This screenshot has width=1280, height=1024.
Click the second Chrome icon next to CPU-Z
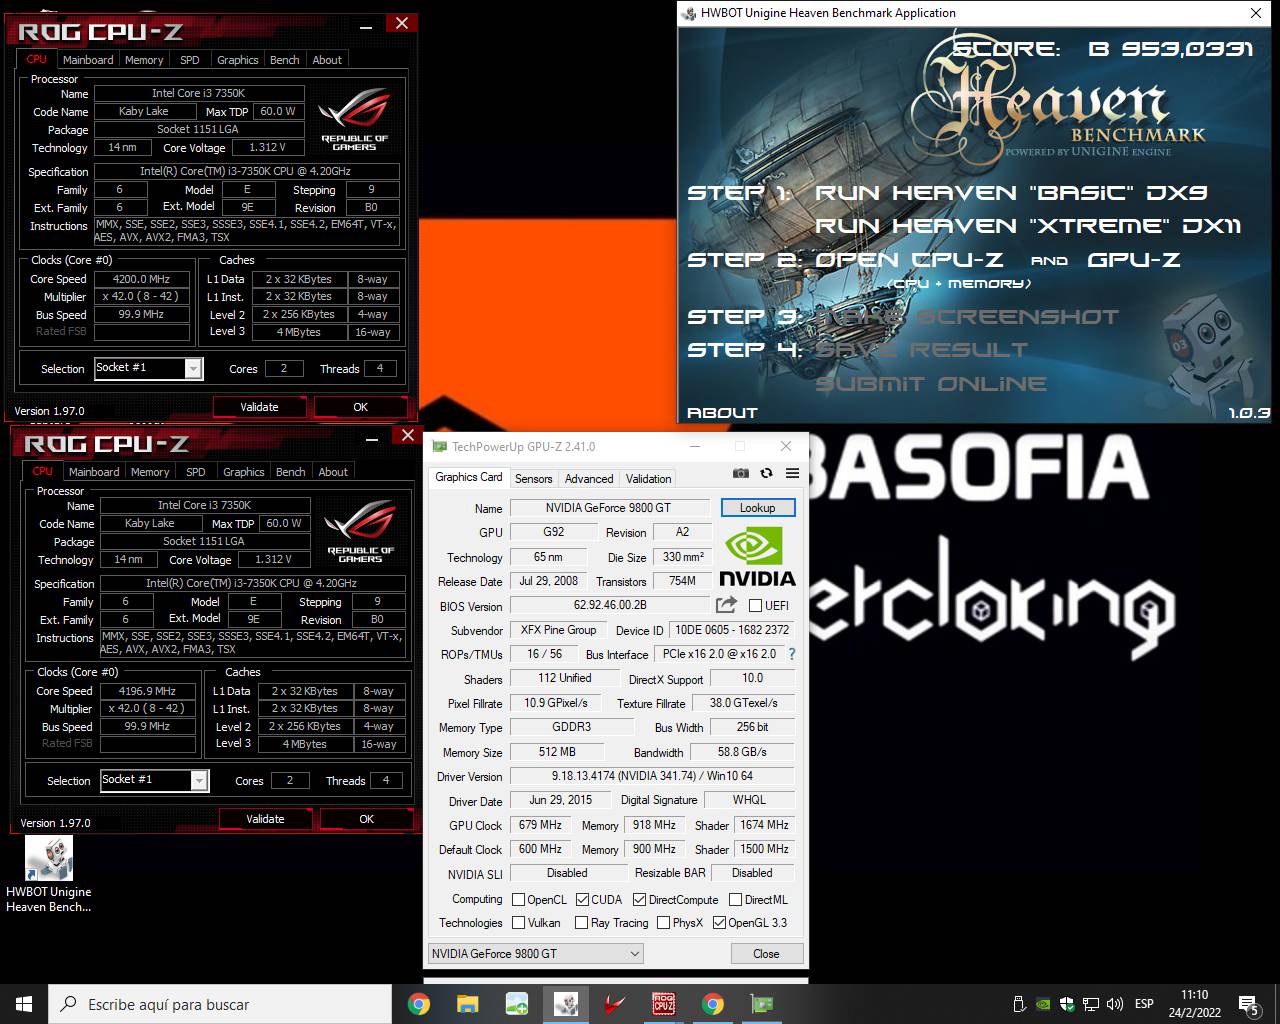pyautogui.click(x=713, y=1003)
